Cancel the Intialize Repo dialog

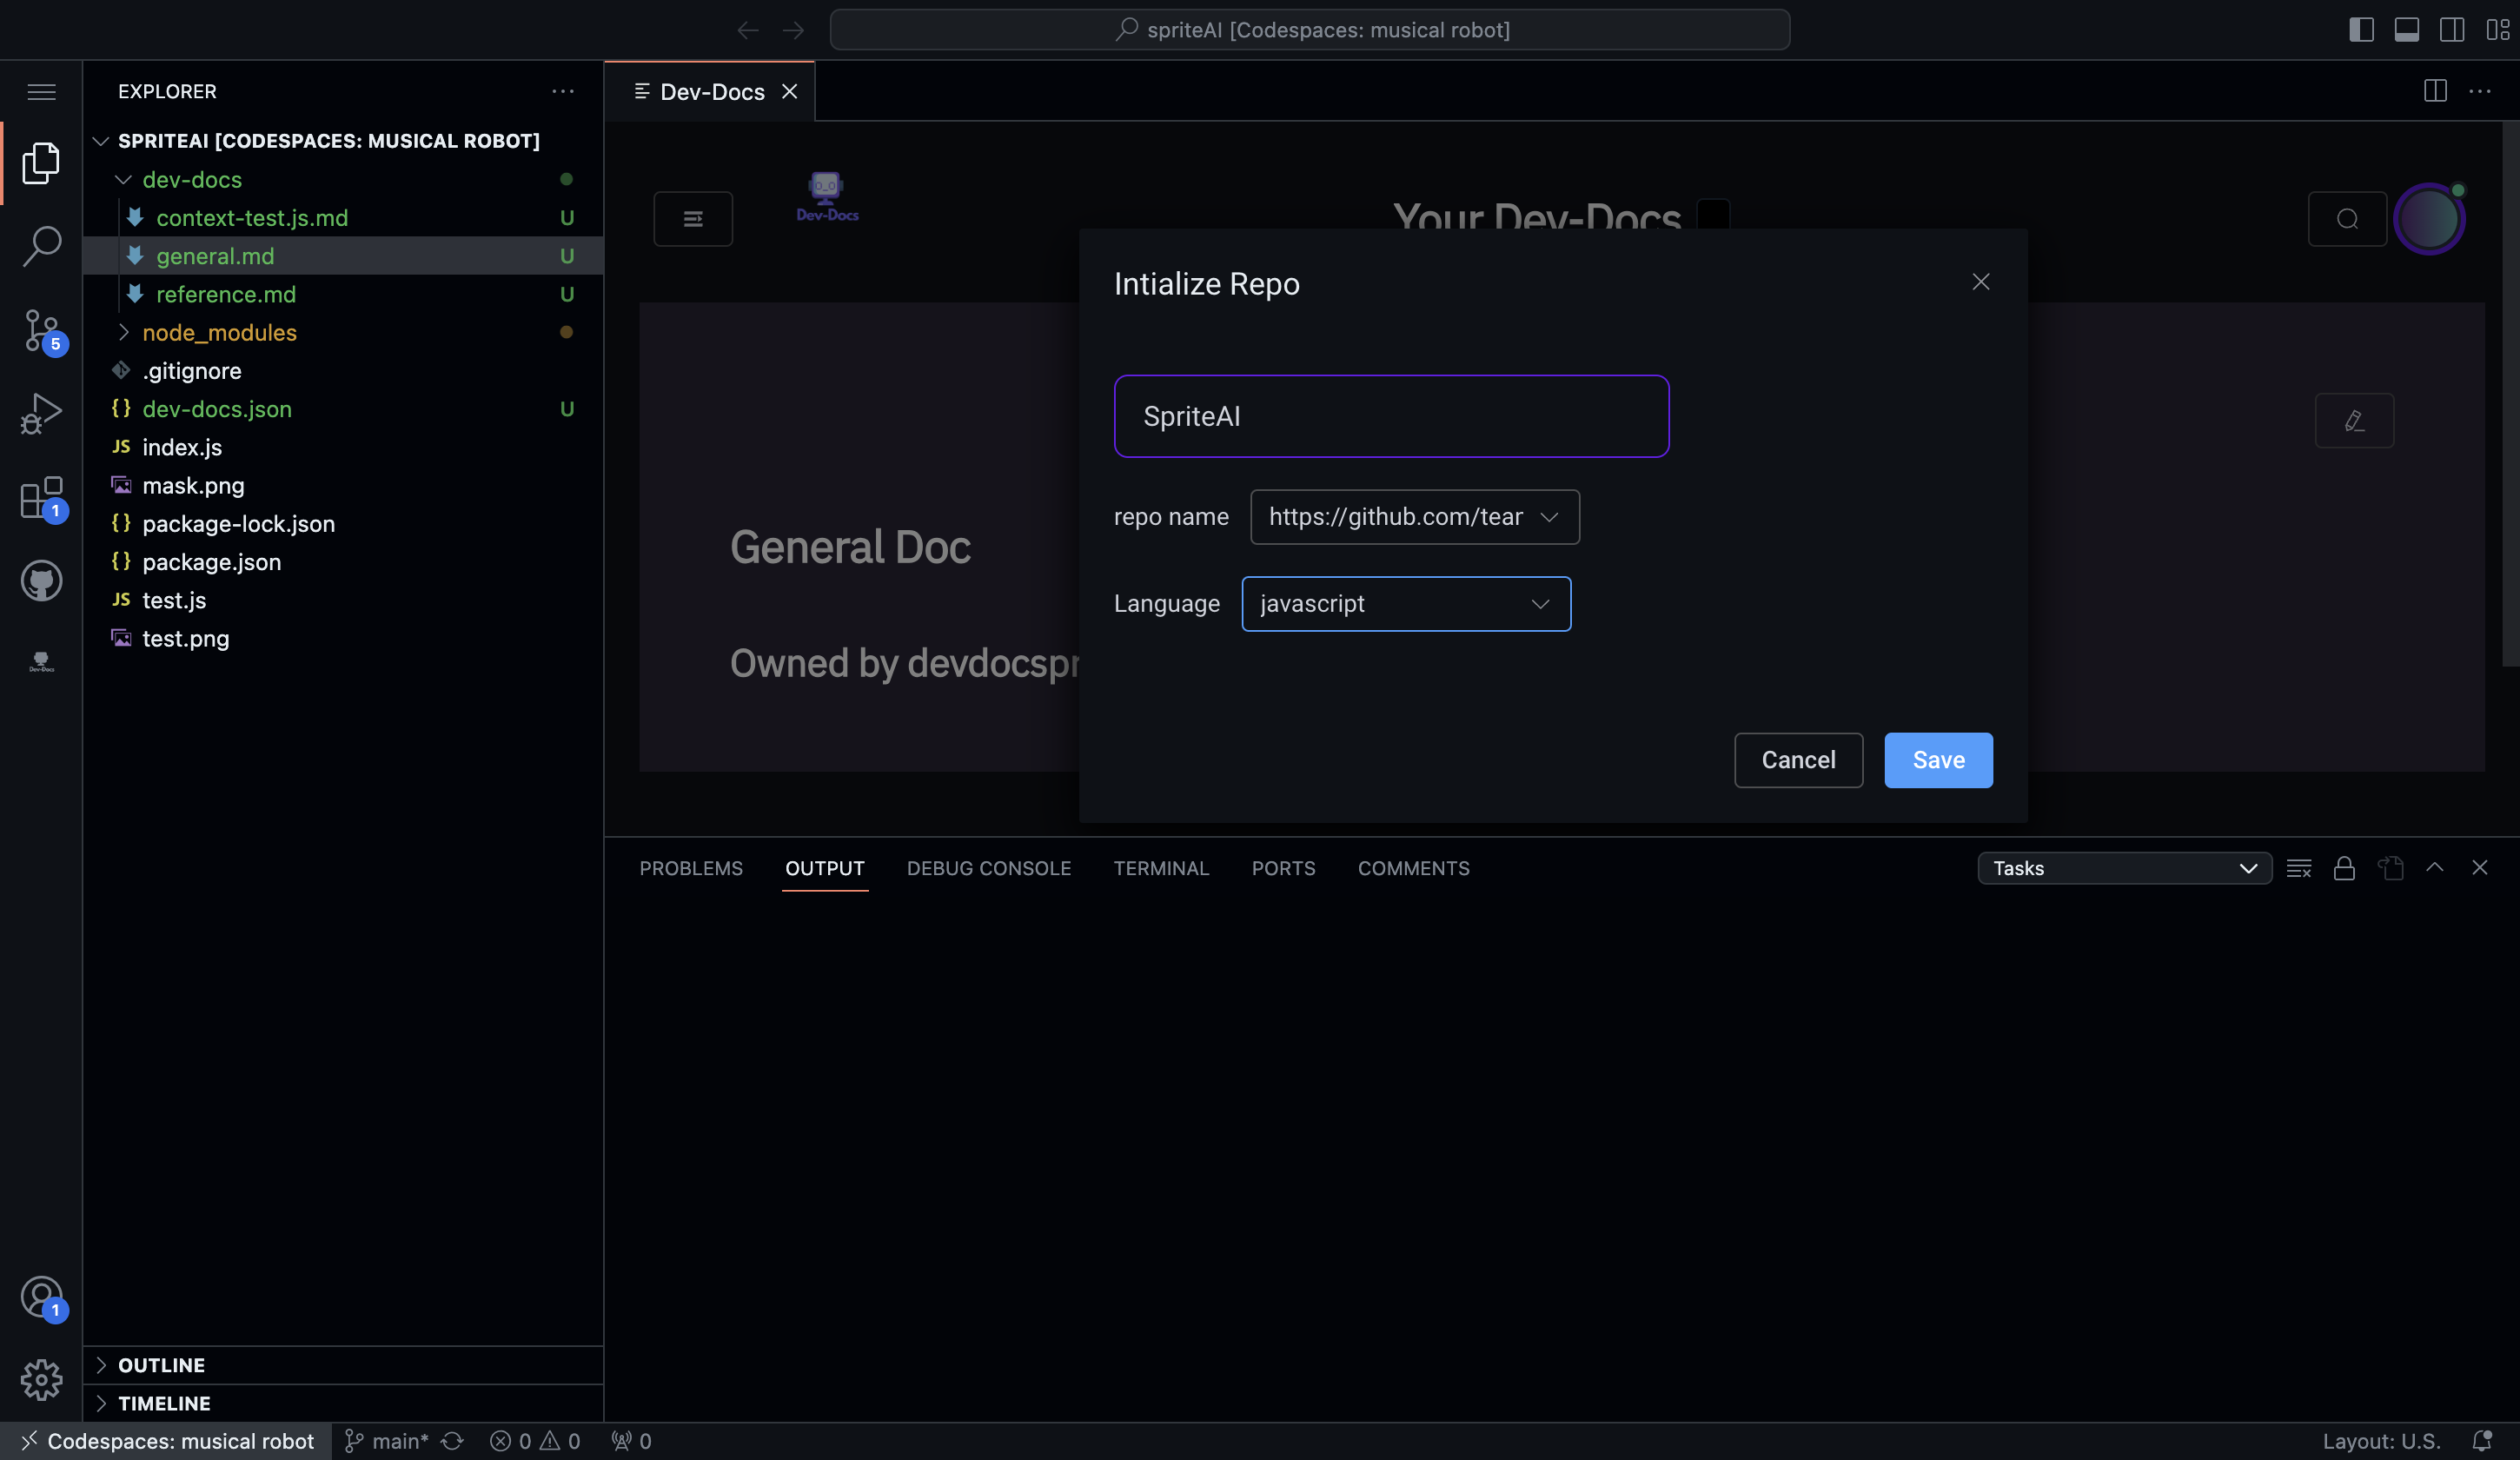tap(1798, 760)
